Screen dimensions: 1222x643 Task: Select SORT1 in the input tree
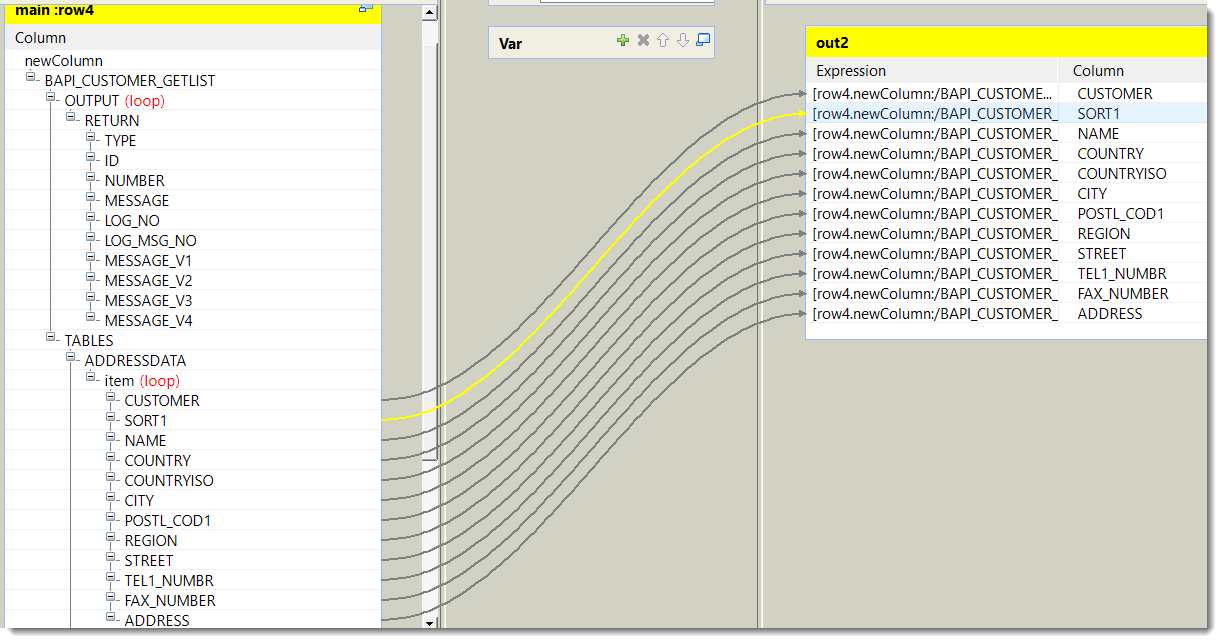[x=145, y=420]
